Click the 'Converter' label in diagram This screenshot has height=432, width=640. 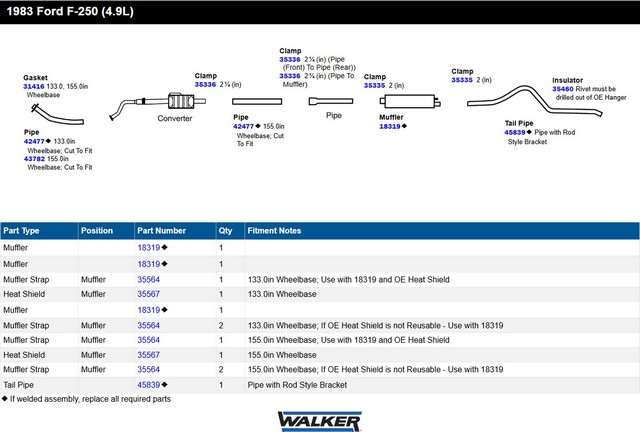(x=175, y=118)
